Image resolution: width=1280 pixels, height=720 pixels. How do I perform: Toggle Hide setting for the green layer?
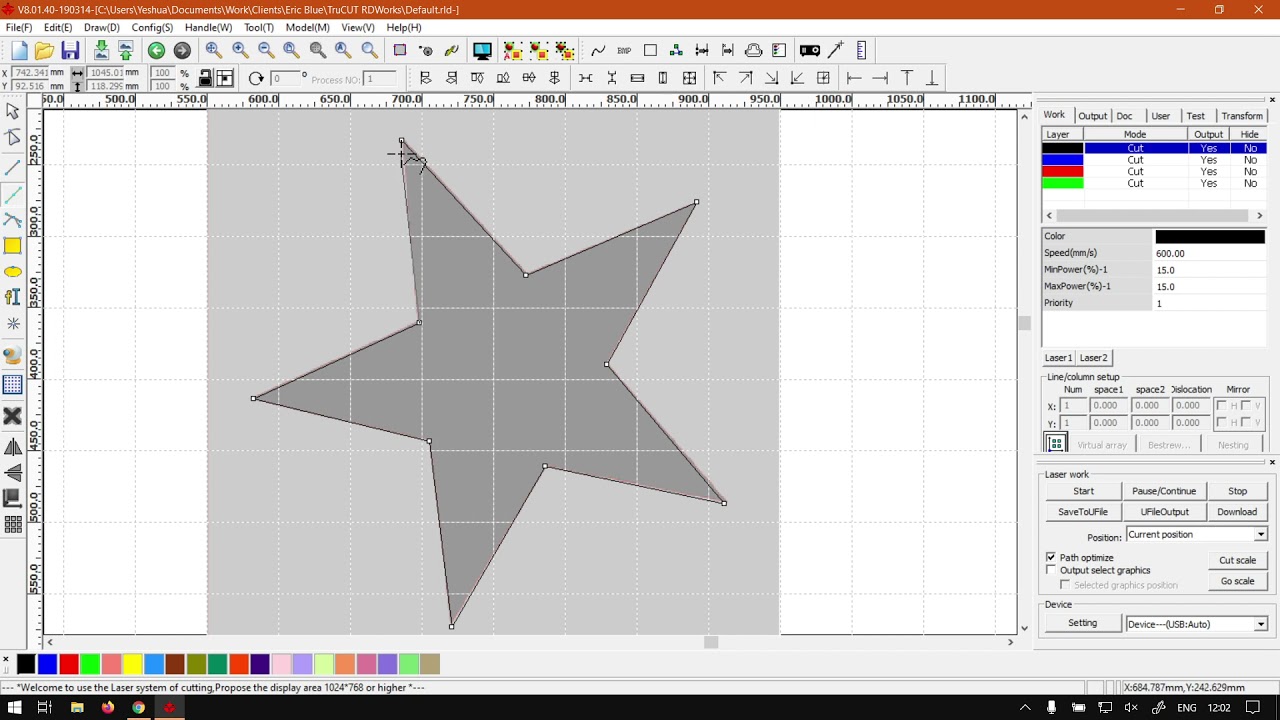point(1250,184)
